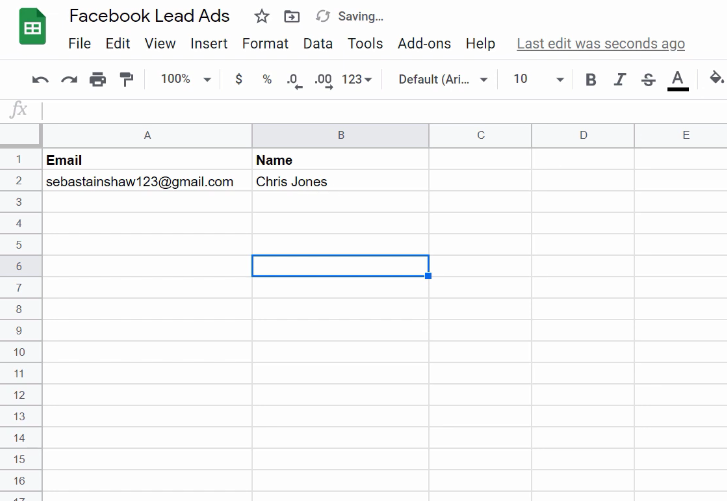Toggle bold formatting
Image resolution: width=727 pixels, height=501 pixels.
coord(591,80)
